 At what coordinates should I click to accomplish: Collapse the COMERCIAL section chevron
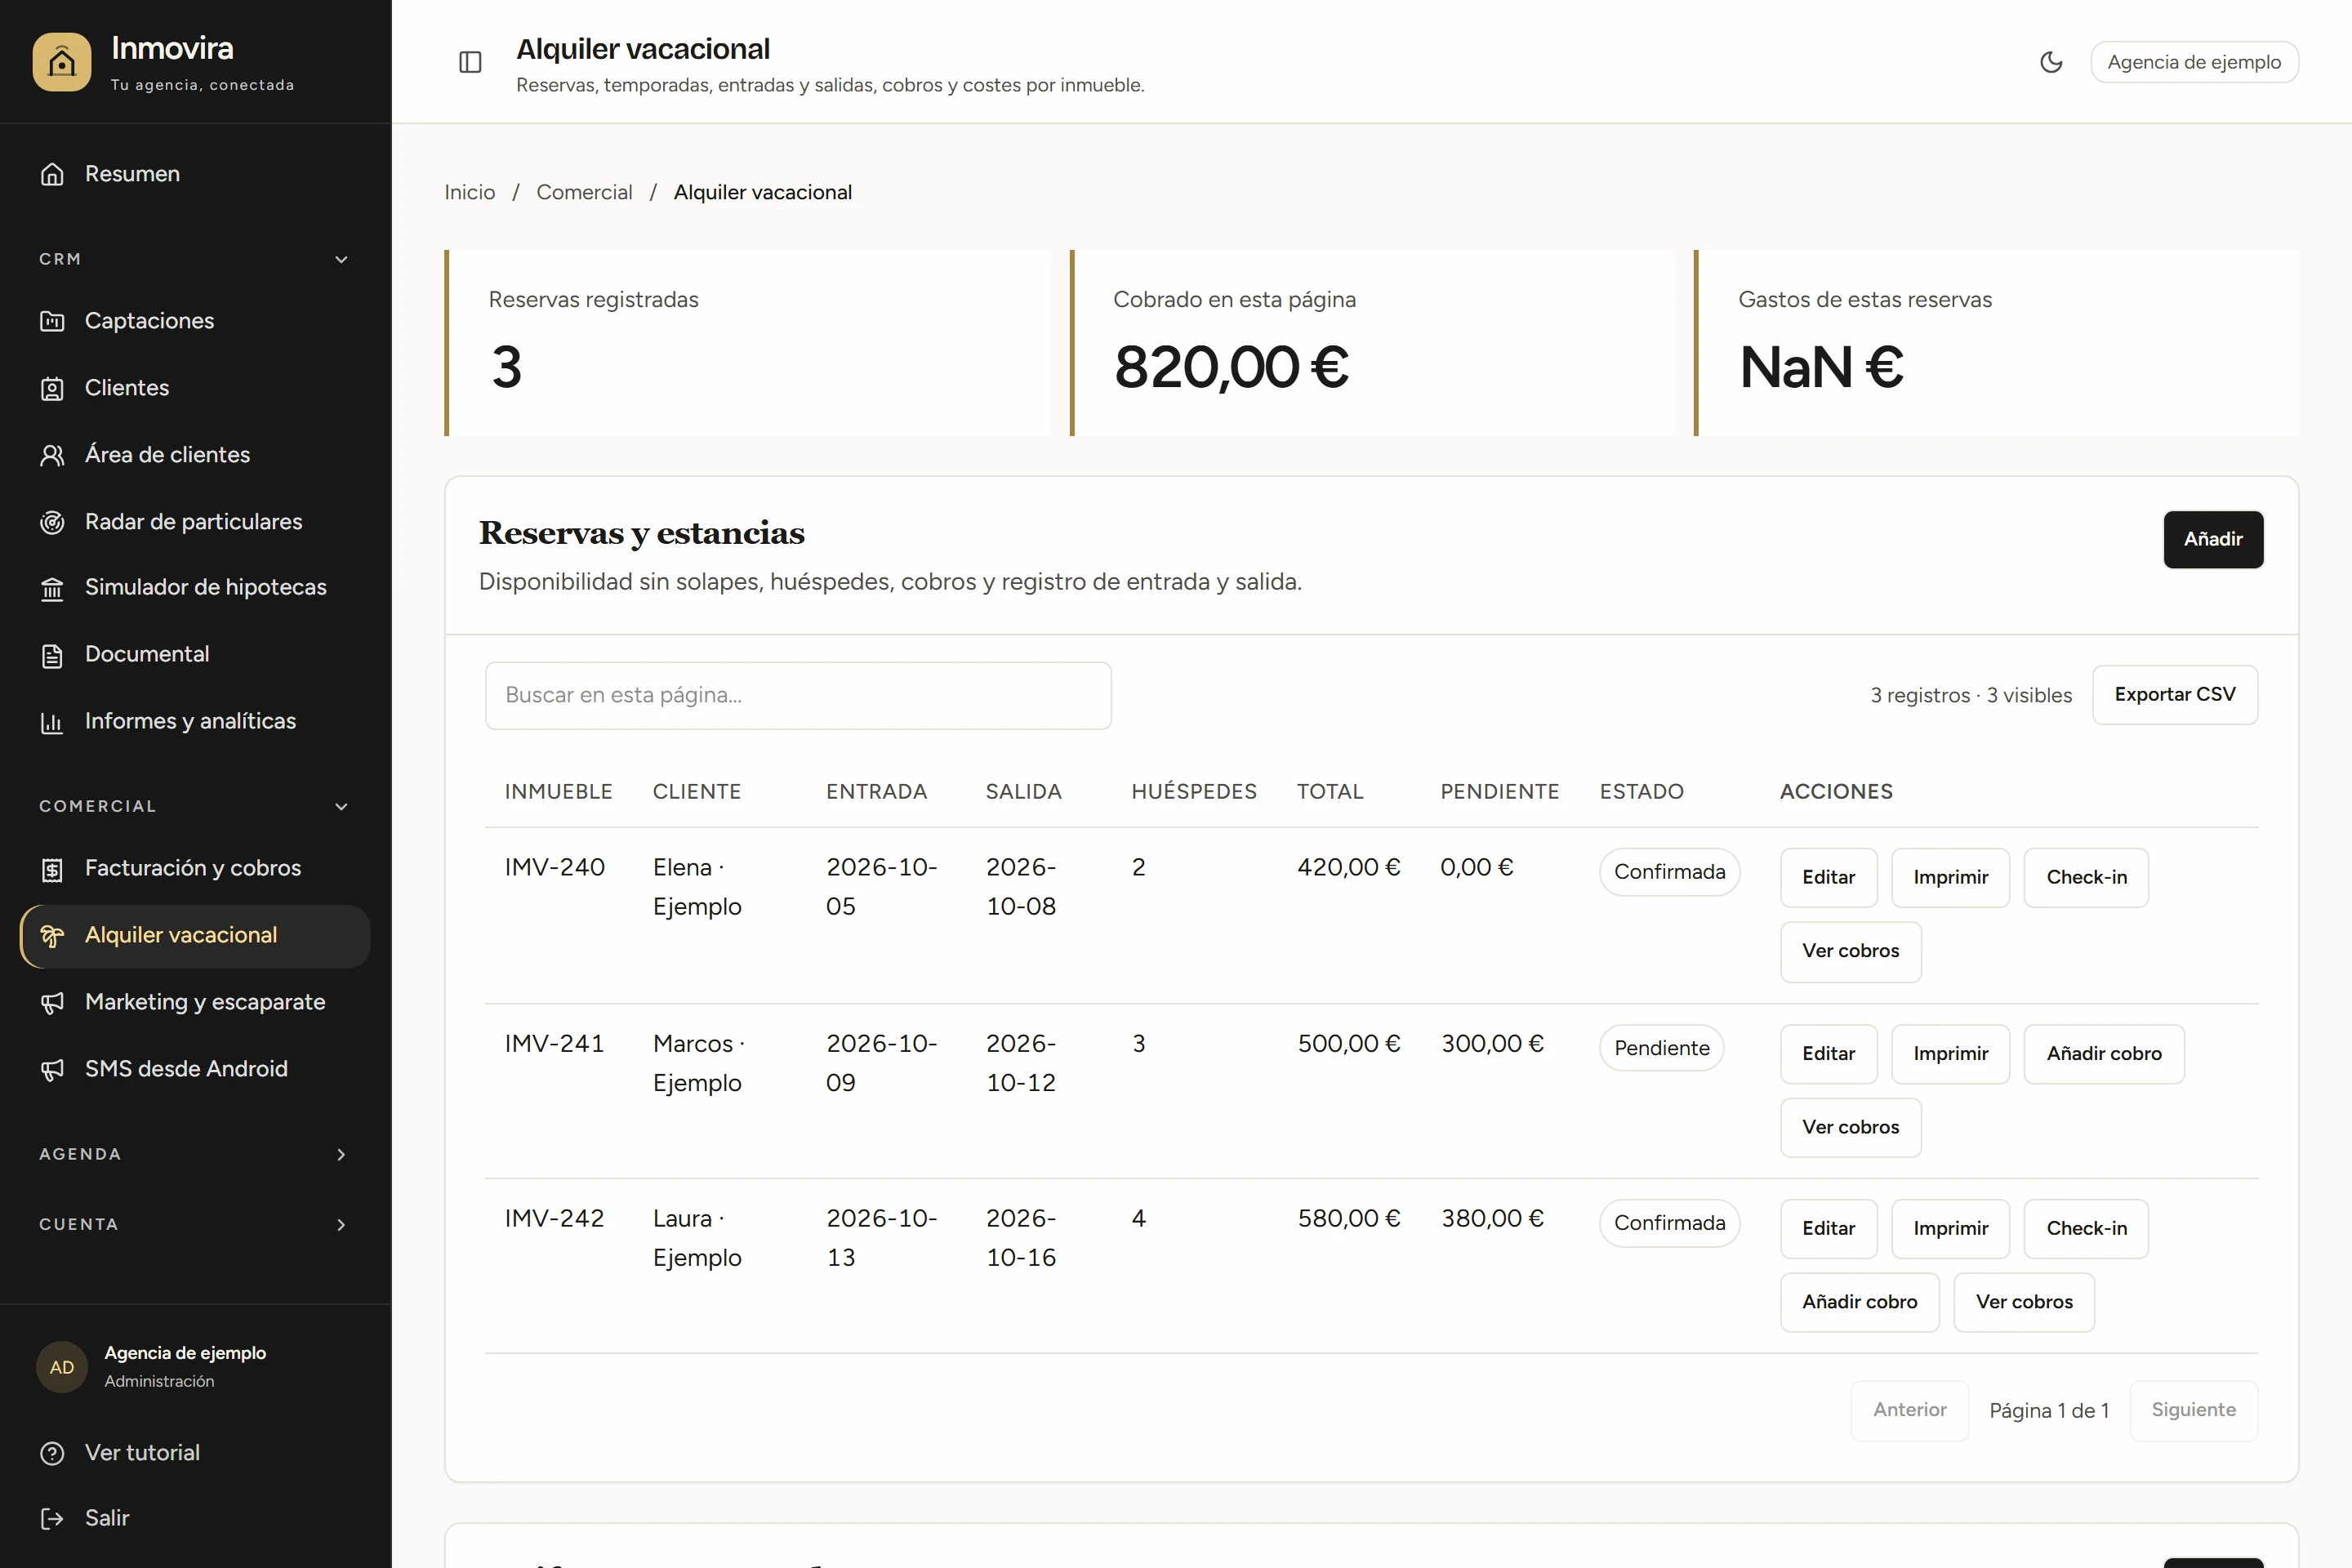(341, 806)
